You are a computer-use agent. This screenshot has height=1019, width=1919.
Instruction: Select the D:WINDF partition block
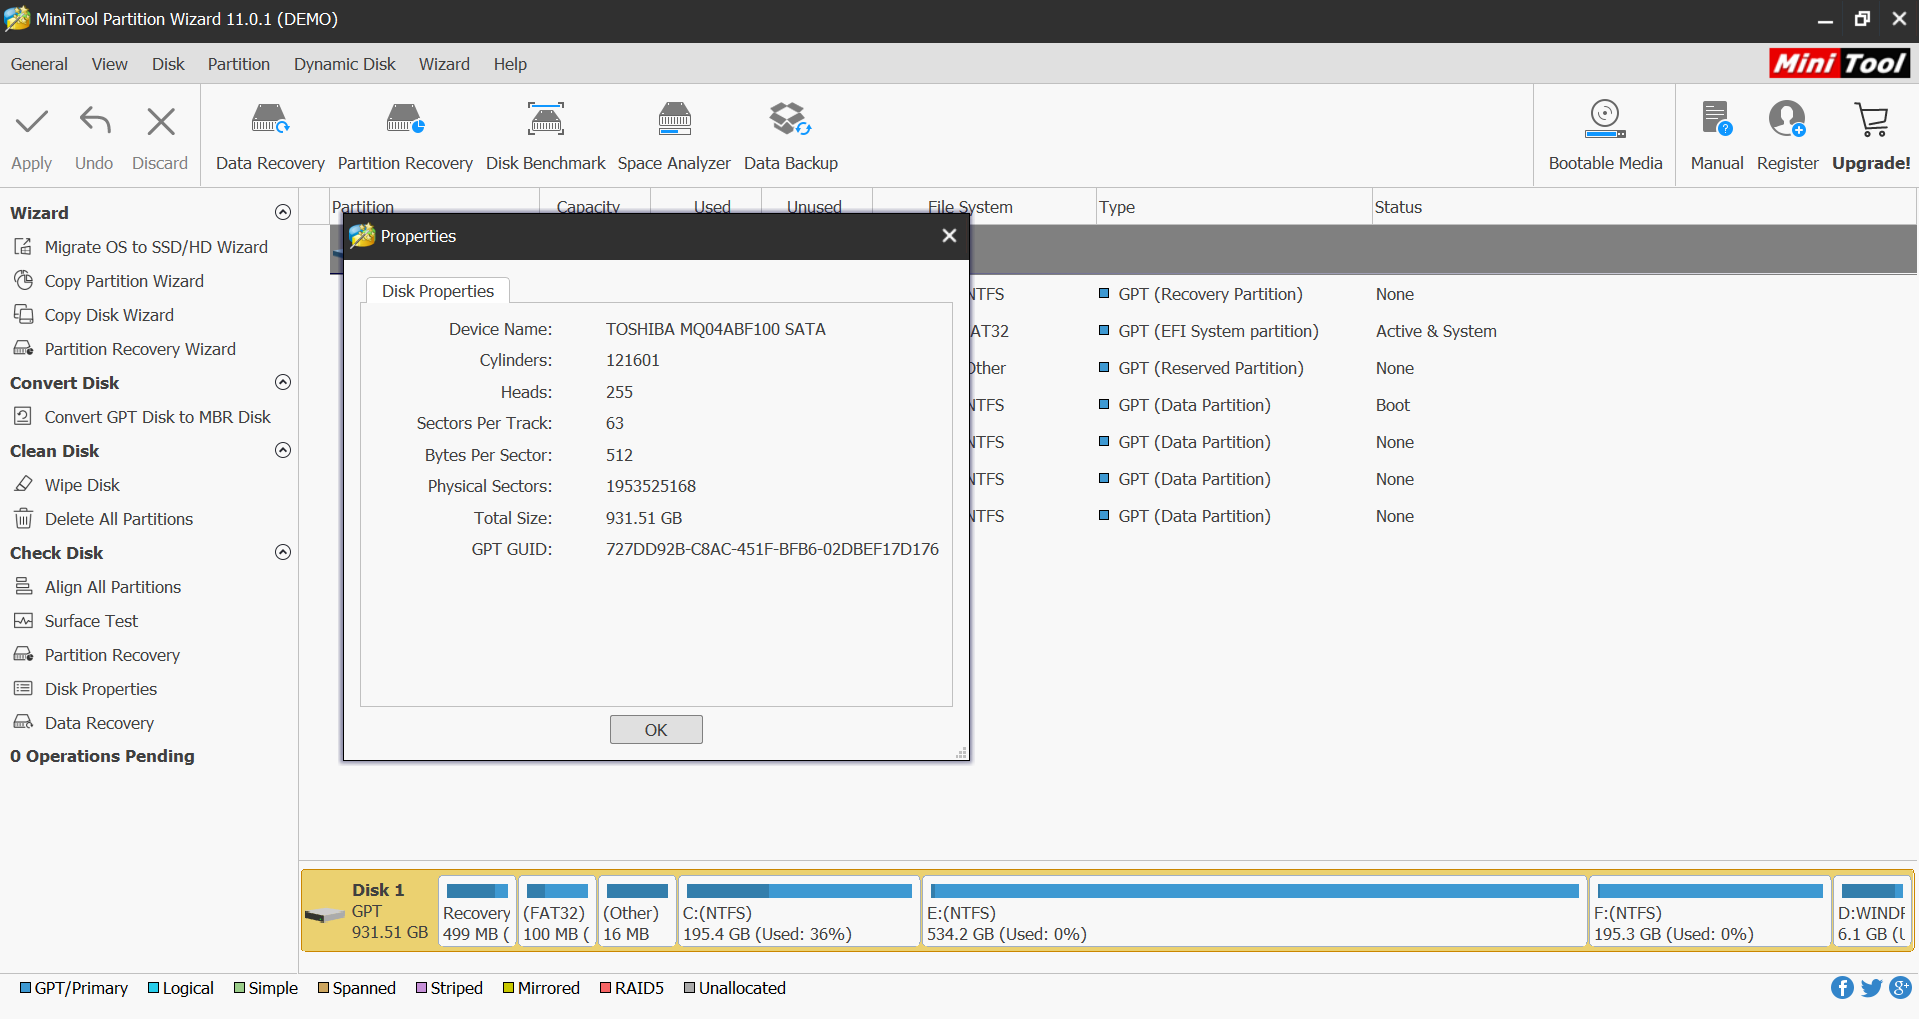(x=1872, y=911)
